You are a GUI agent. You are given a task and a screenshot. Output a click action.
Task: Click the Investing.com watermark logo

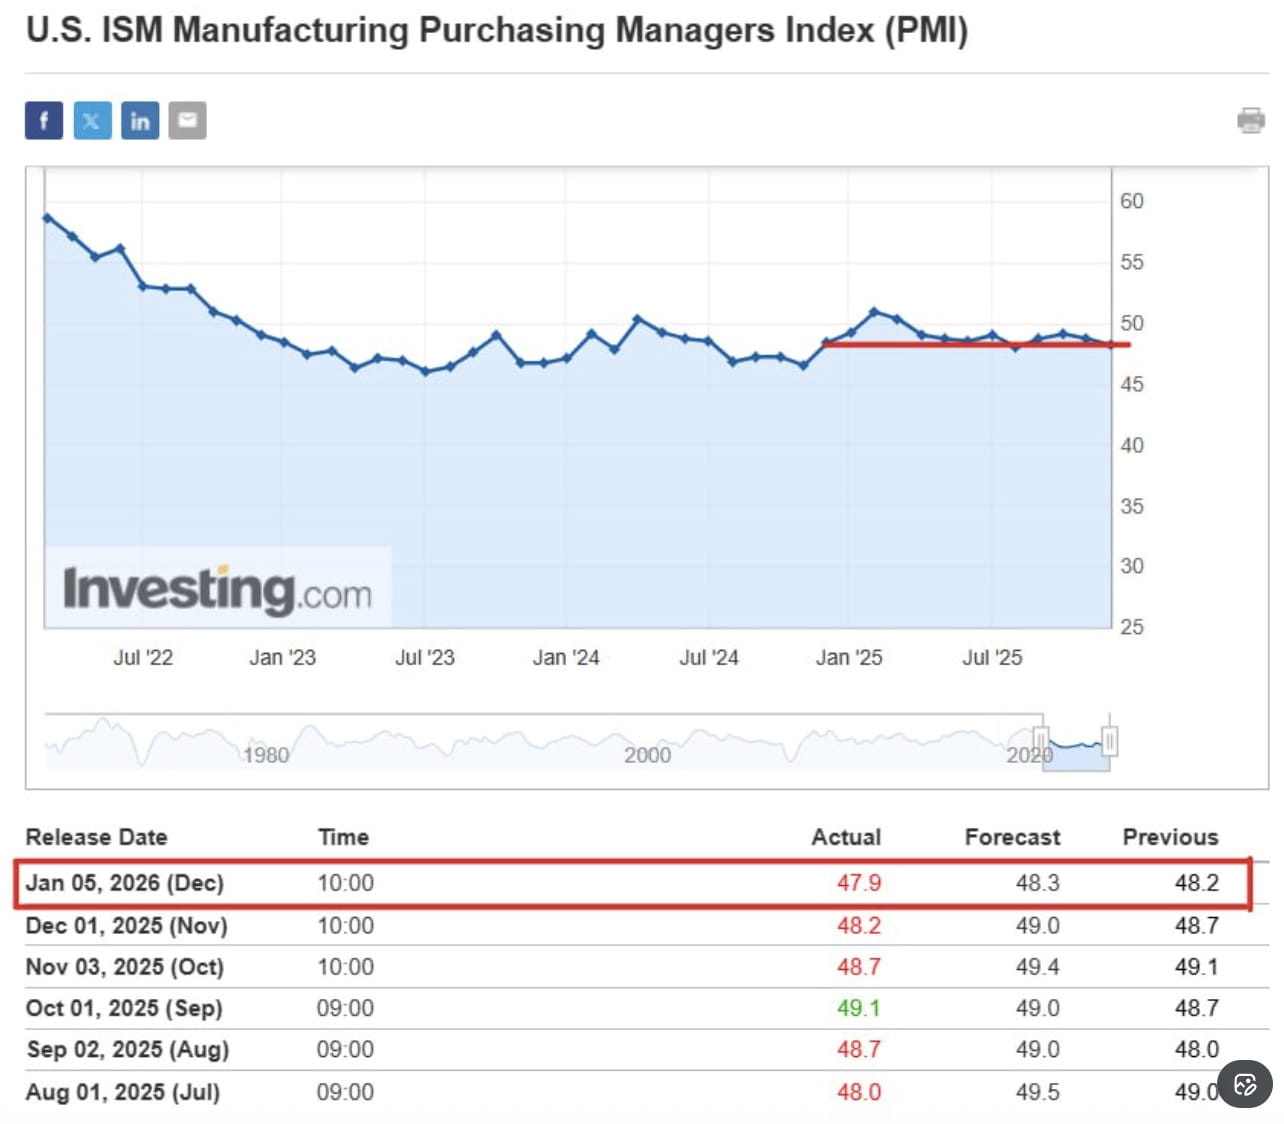(x=218, y=588)
